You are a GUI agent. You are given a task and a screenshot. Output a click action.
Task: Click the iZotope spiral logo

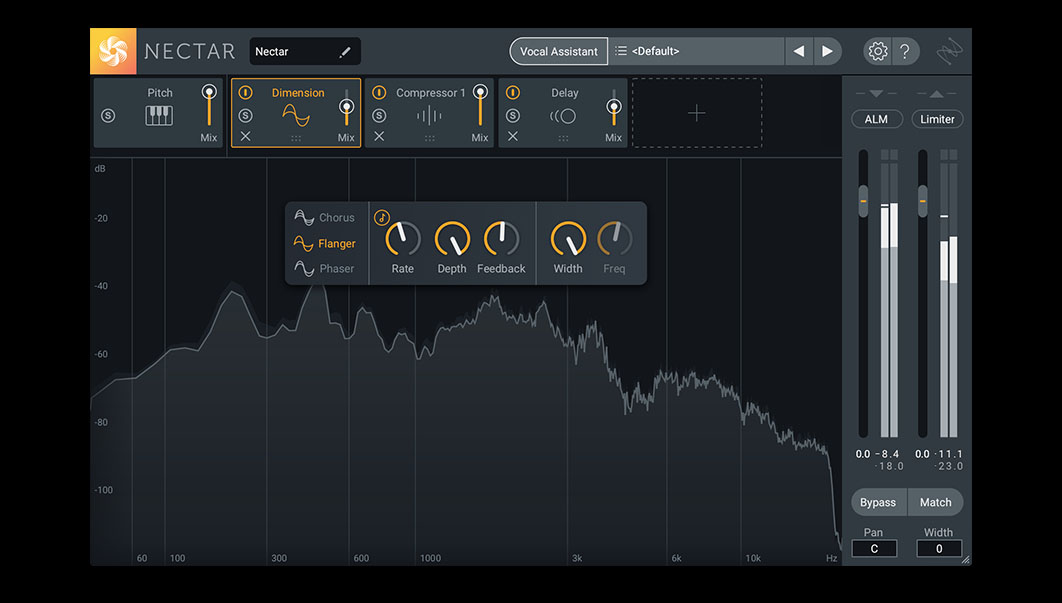click(112, 50)
